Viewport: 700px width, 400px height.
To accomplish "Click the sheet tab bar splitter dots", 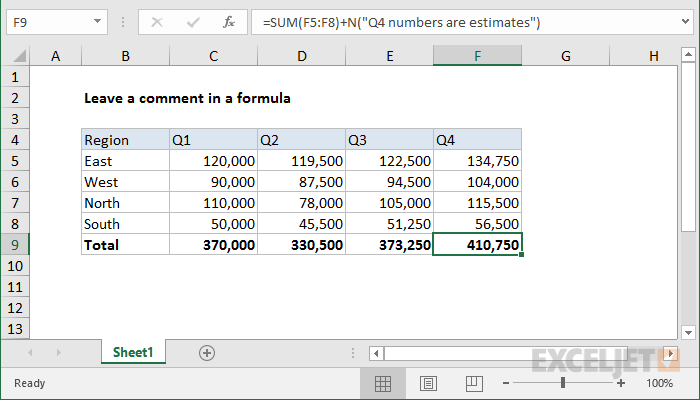I will 353,353.
